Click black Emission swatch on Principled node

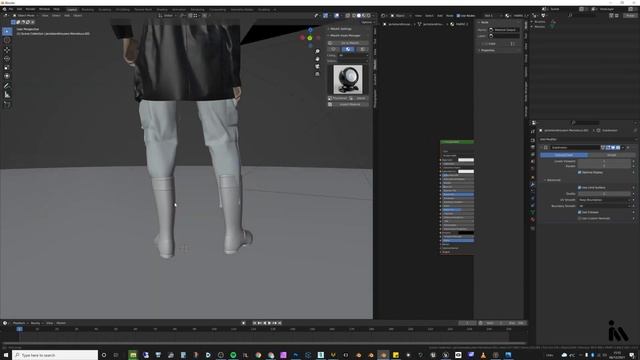(466, 233)
